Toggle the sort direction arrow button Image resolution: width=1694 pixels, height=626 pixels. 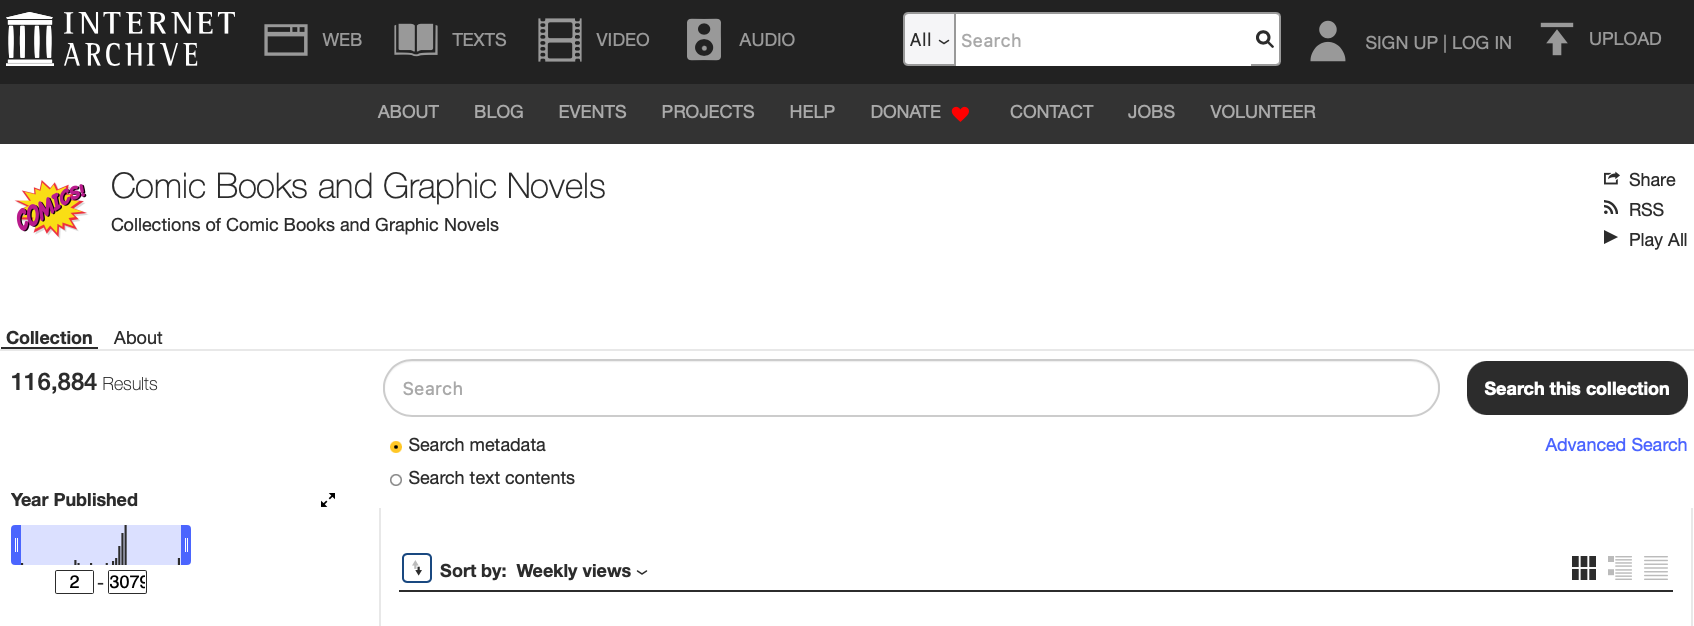(417, 568)
